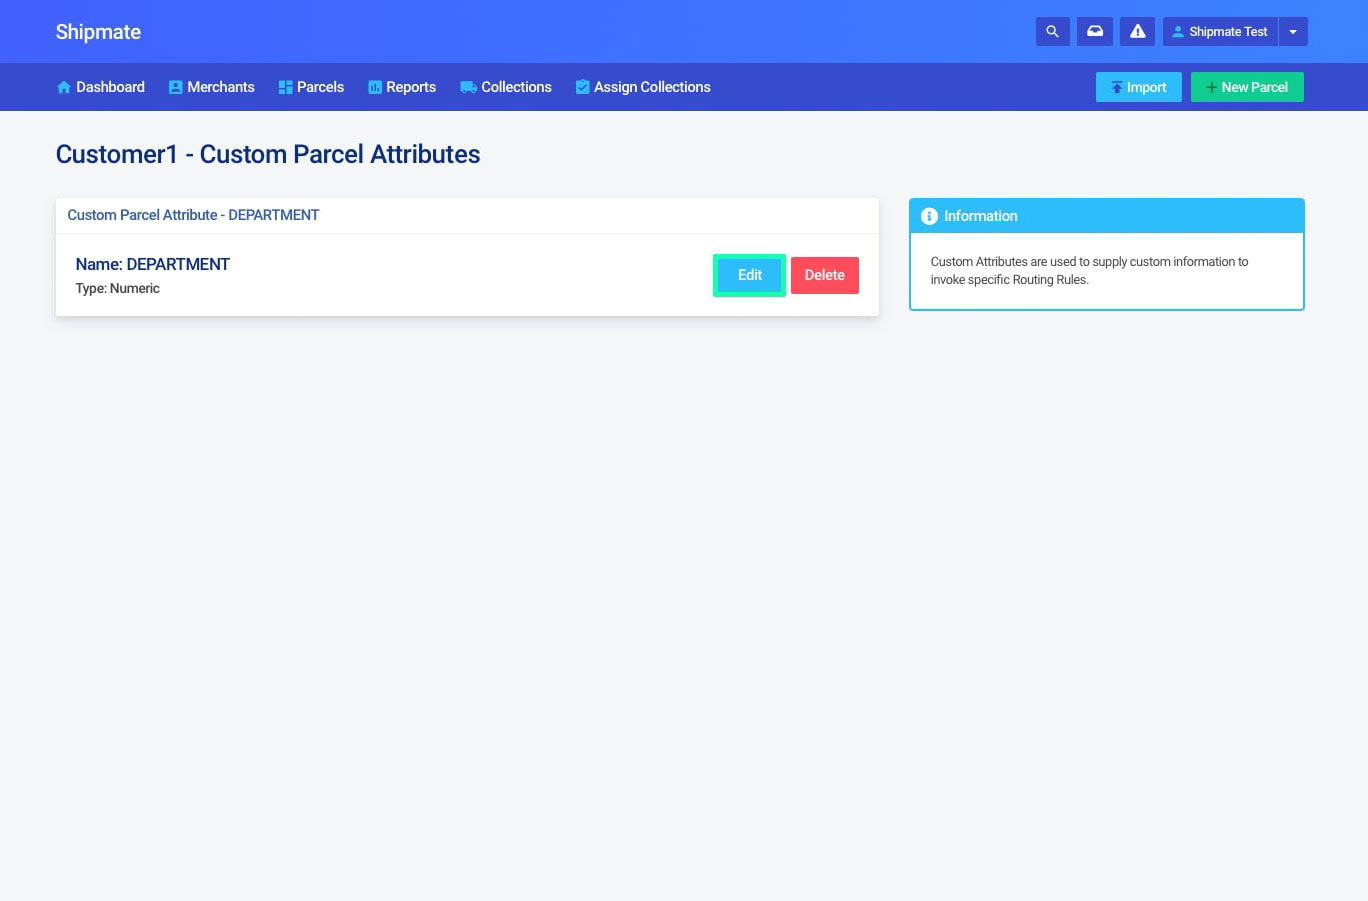The width and height of the screenshot is (1368, 901).
Task: Open the Shipmate Test user profile
Action: 1220,32
